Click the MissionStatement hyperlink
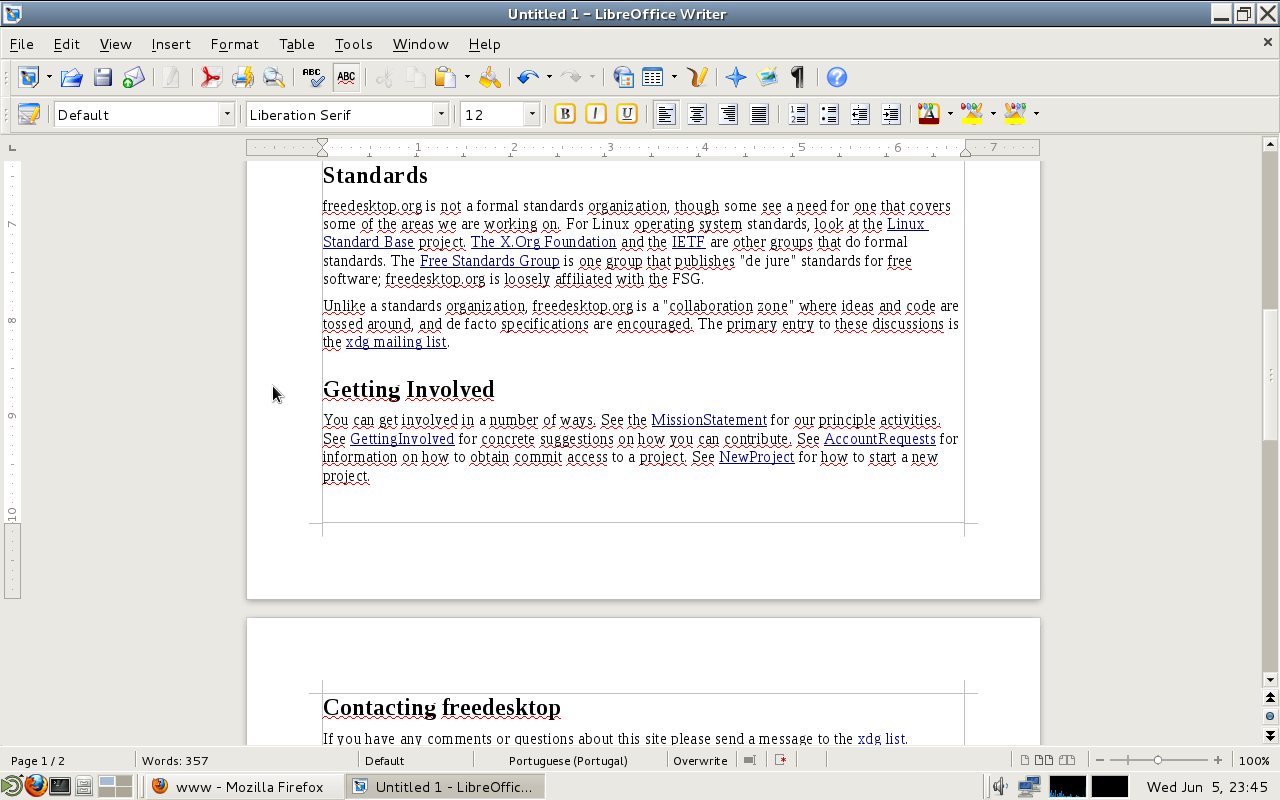The width and height of the screenshot is (1280, 800). tap(708, 420)
